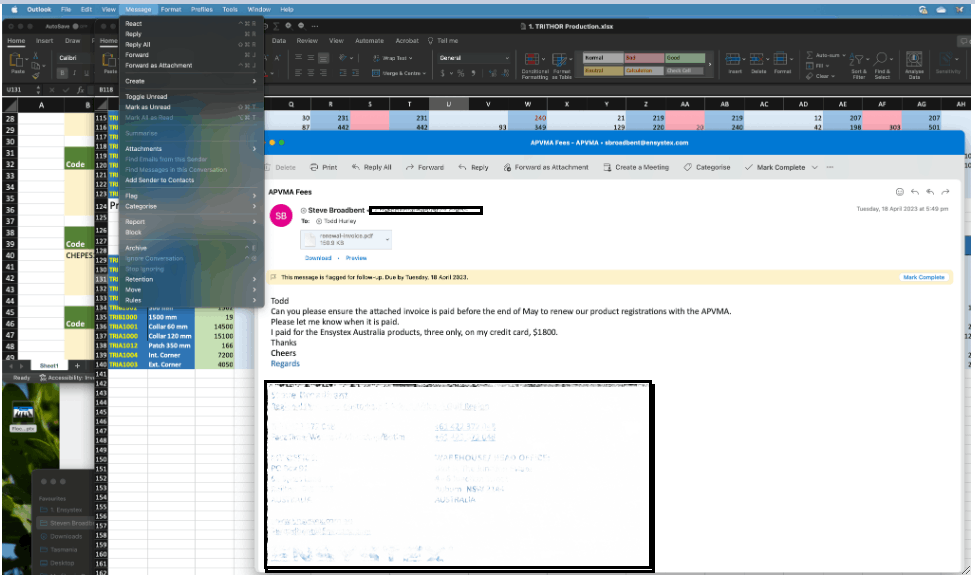Click cell TRIA1001 in front Excel sheet

pos(127,326)
